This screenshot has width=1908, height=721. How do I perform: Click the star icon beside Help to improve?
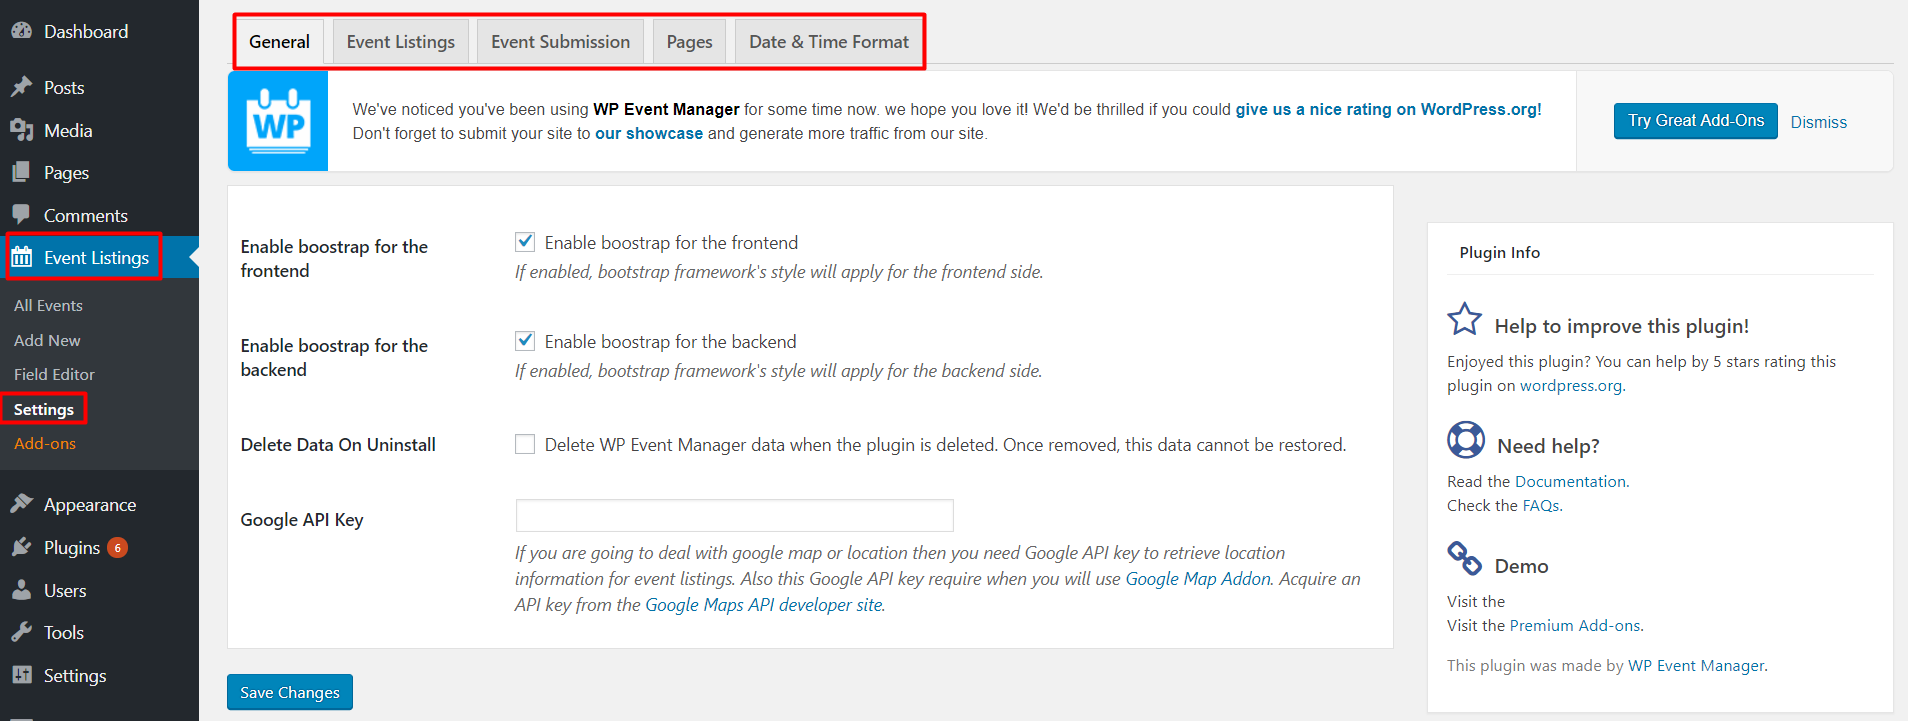(x=1464, y=320)
